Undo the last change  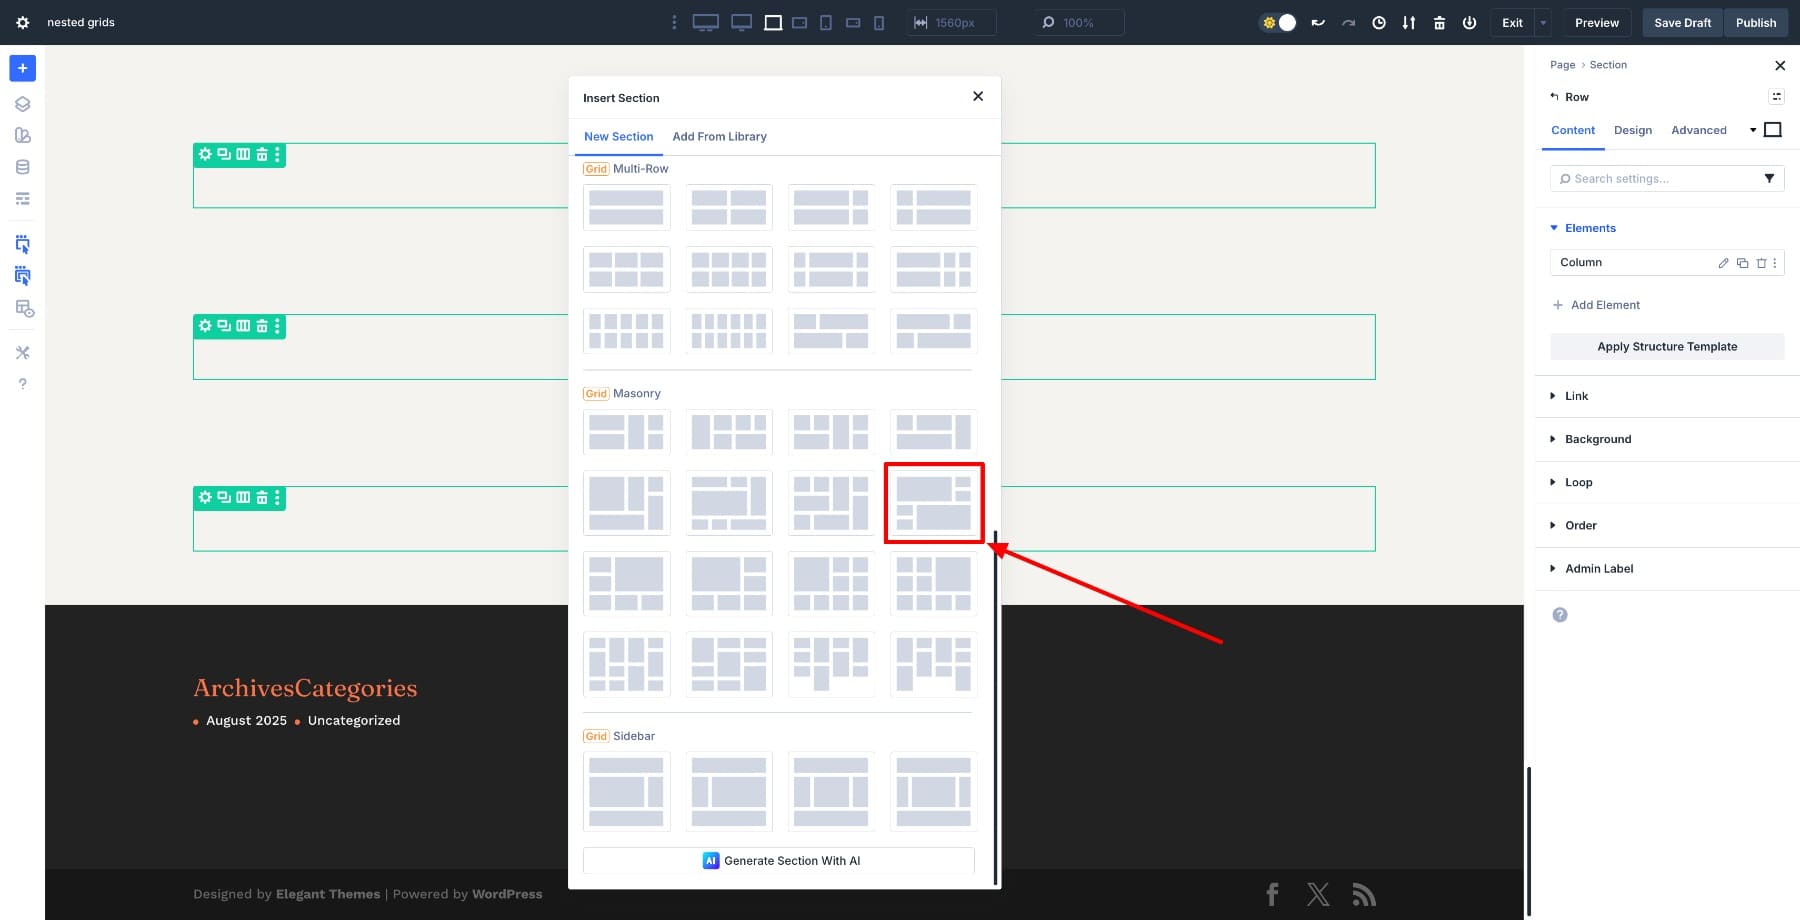click(x=1318, y=22)
